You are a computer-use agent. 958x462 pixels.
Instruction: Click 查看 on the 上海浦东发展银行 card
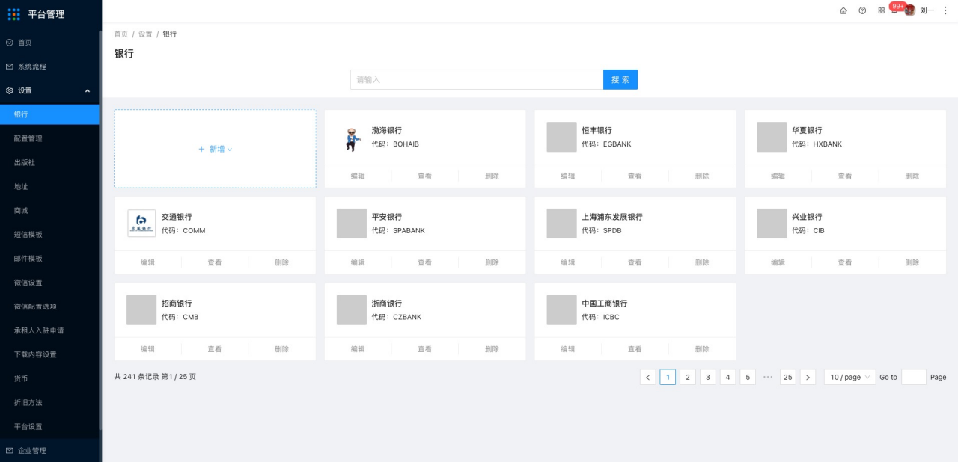(635, 262)
